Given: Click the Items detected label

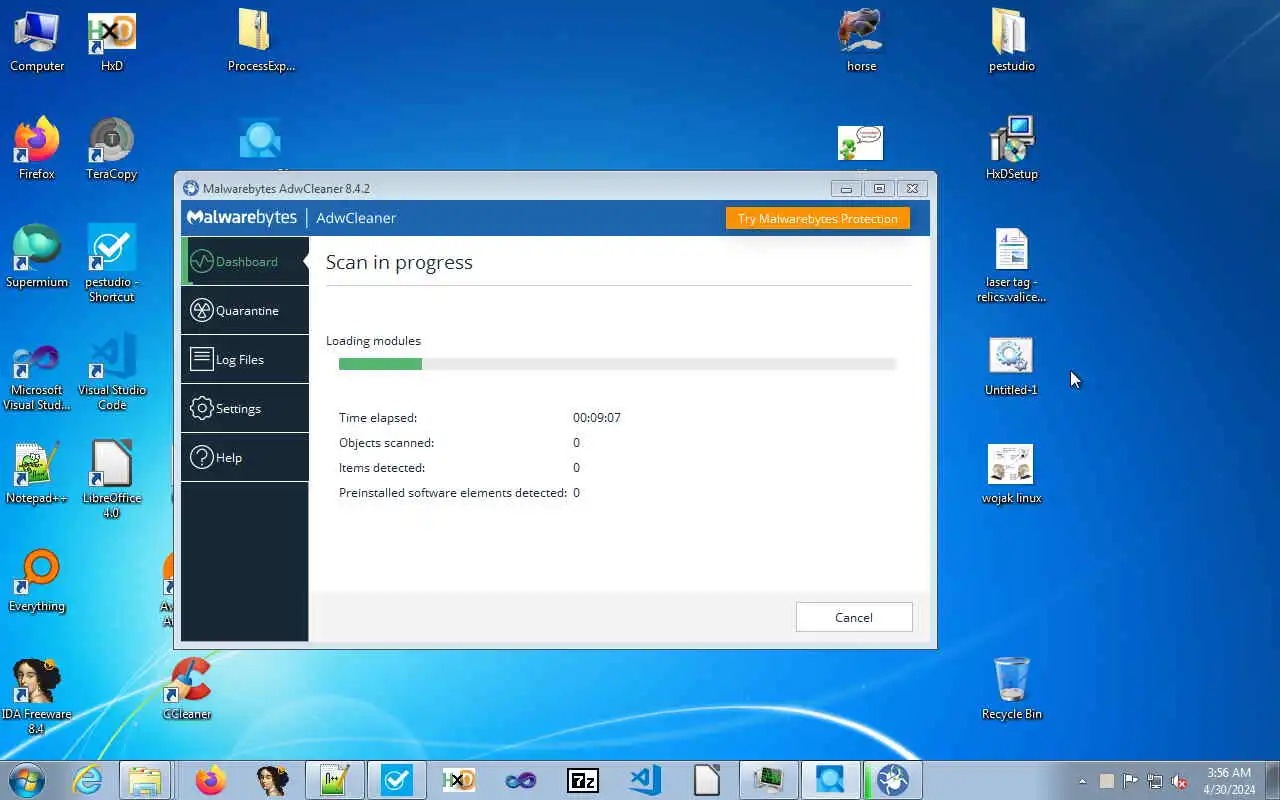Looking at the screenshot, I should click(382, 468).
